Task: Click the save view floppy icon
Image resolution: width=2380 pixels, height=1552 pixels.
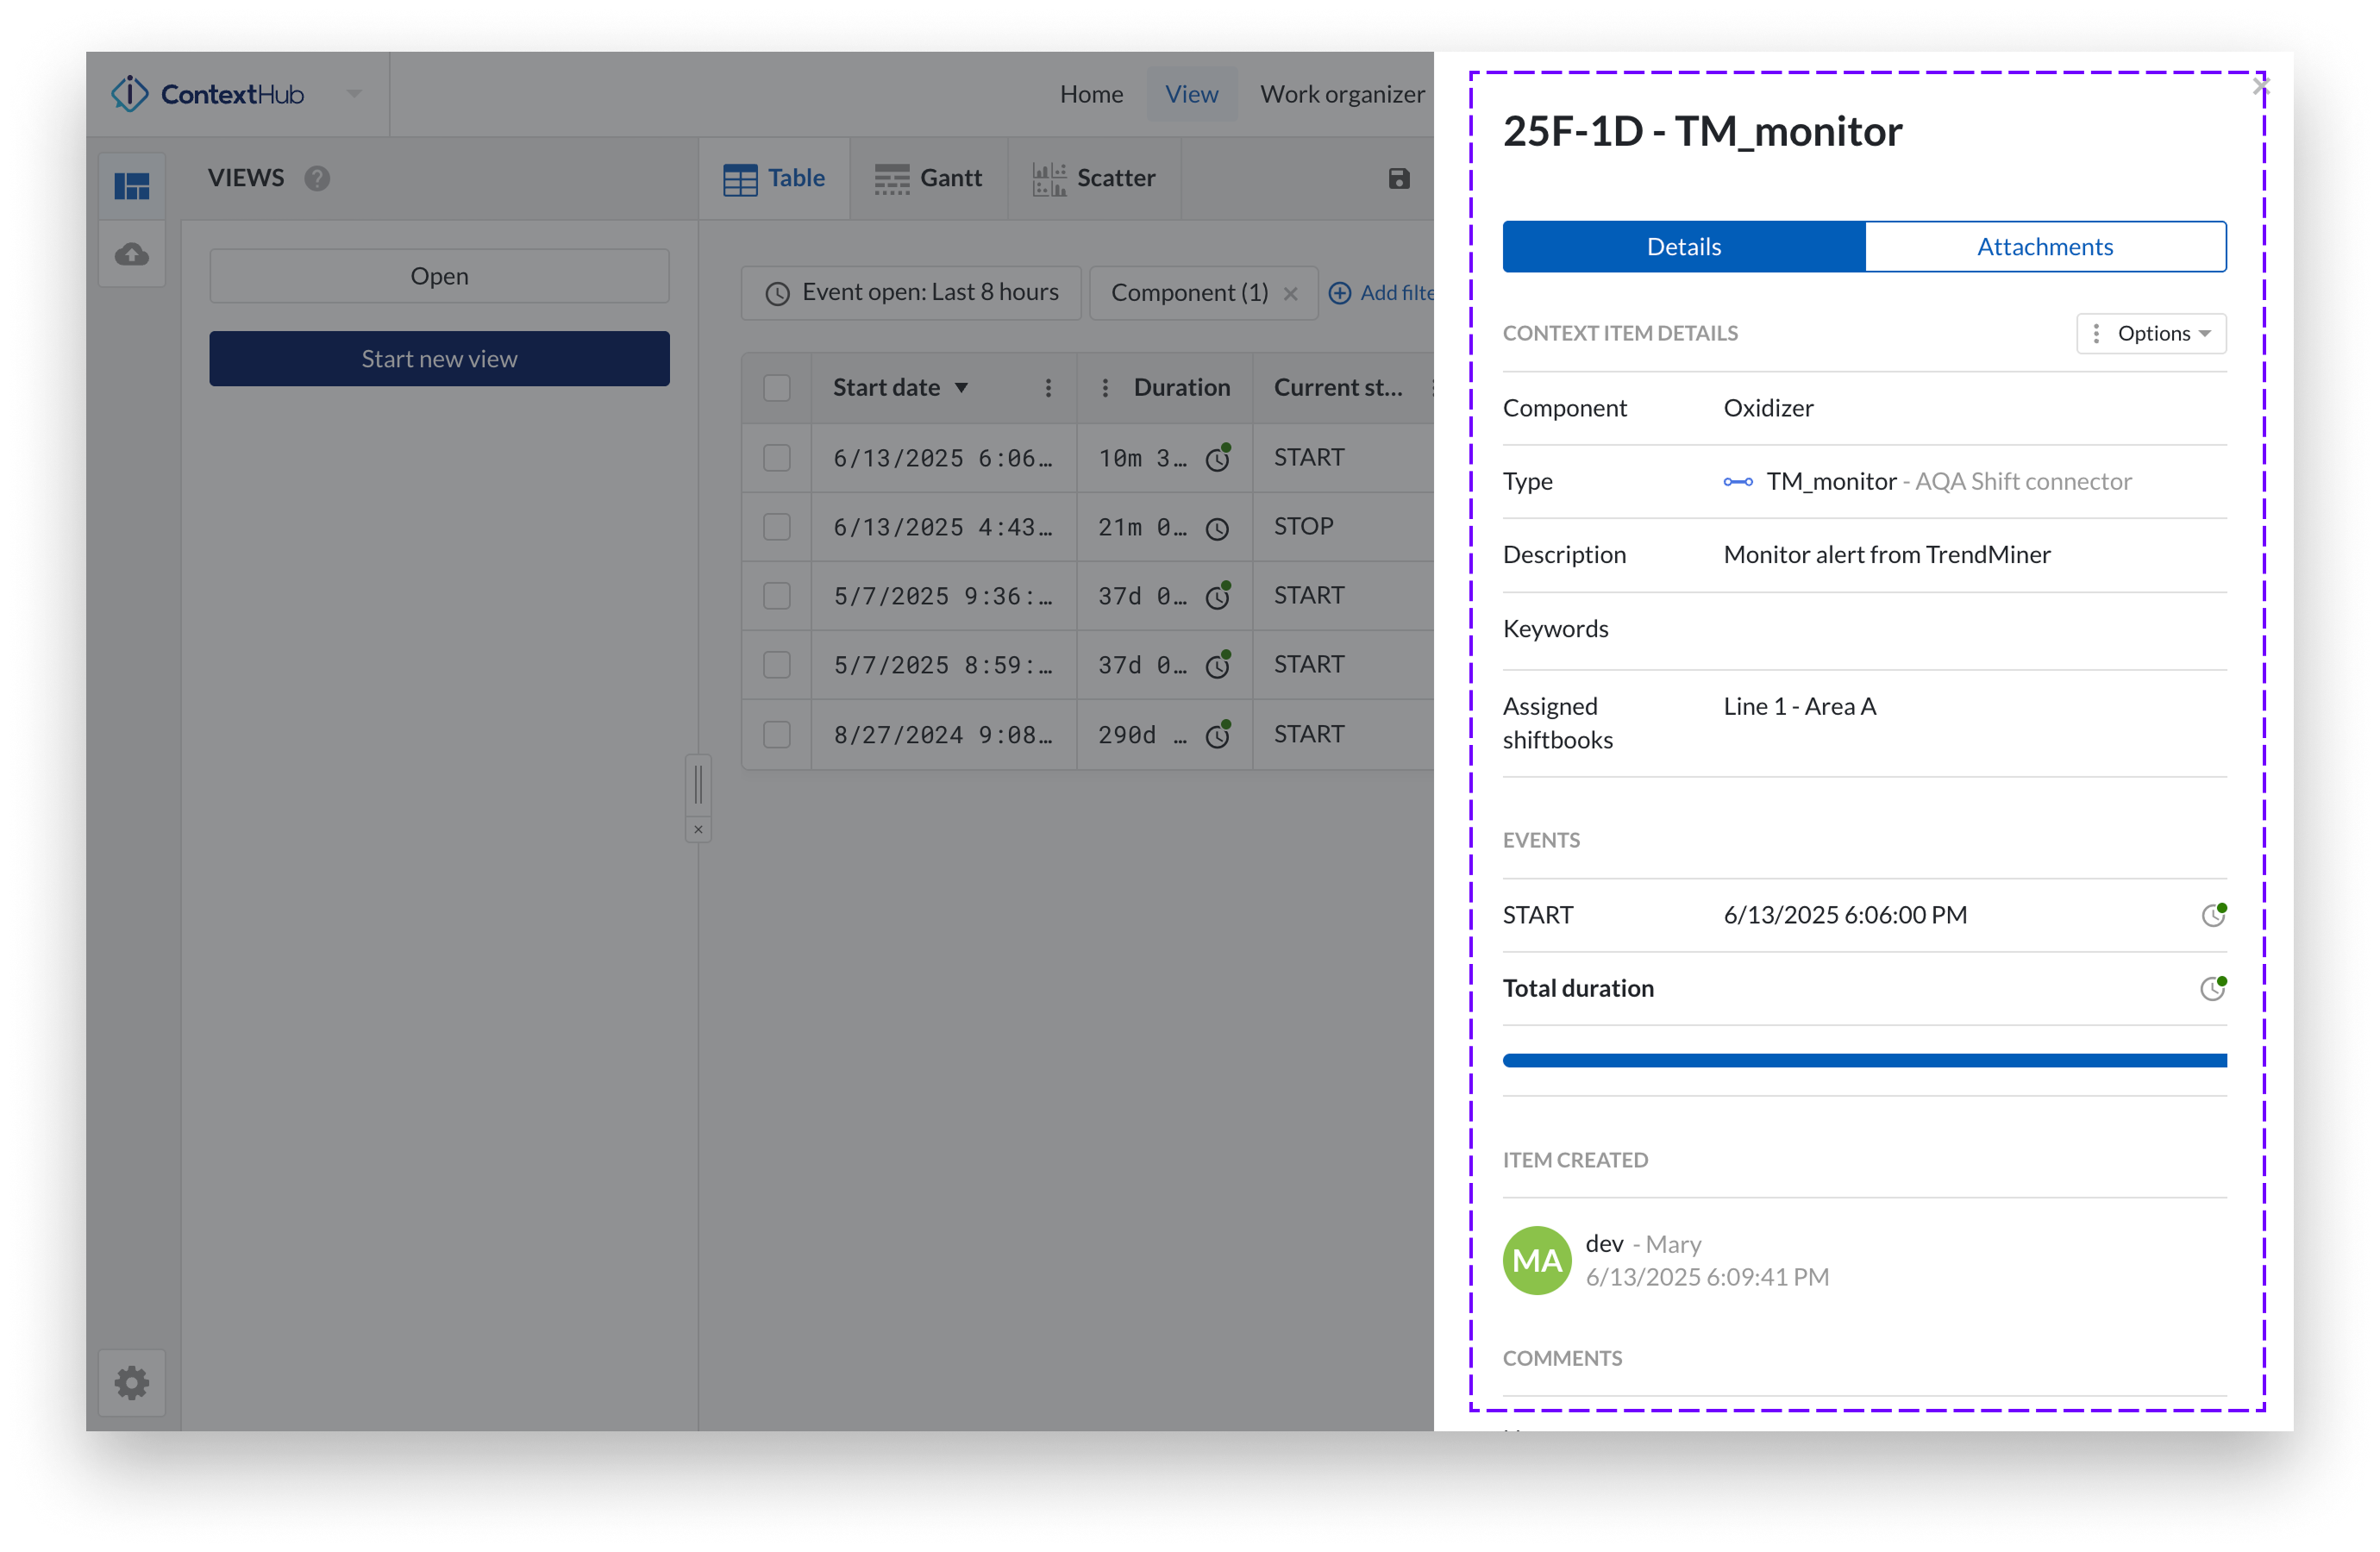Action: [x=1399, y=179]
